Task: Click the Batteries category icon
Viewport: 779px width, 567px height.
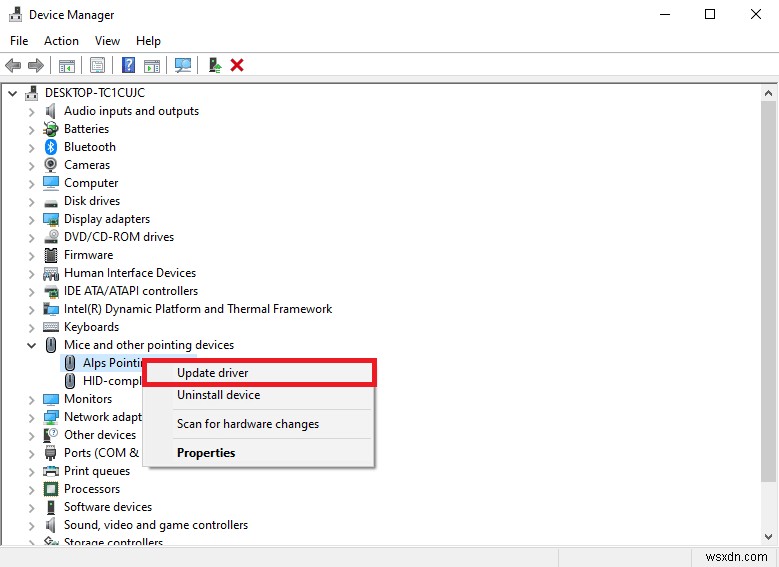Action: click(51, 129)
